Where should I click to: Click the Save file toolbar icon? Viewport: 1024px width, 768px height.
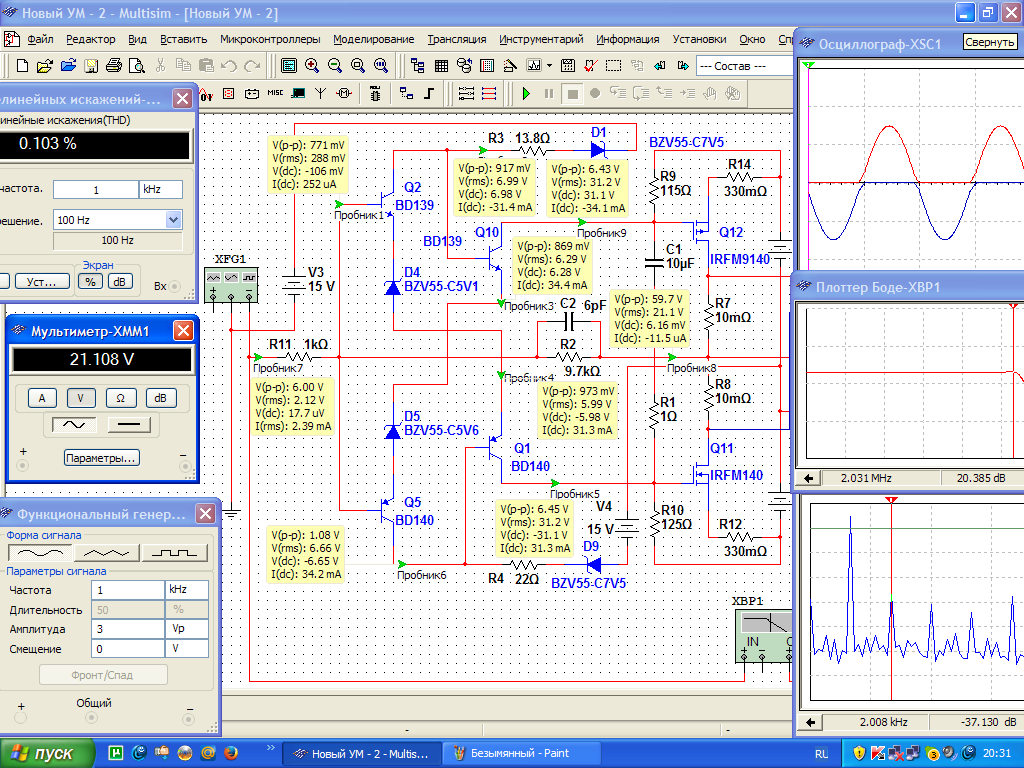click(91, 65)
